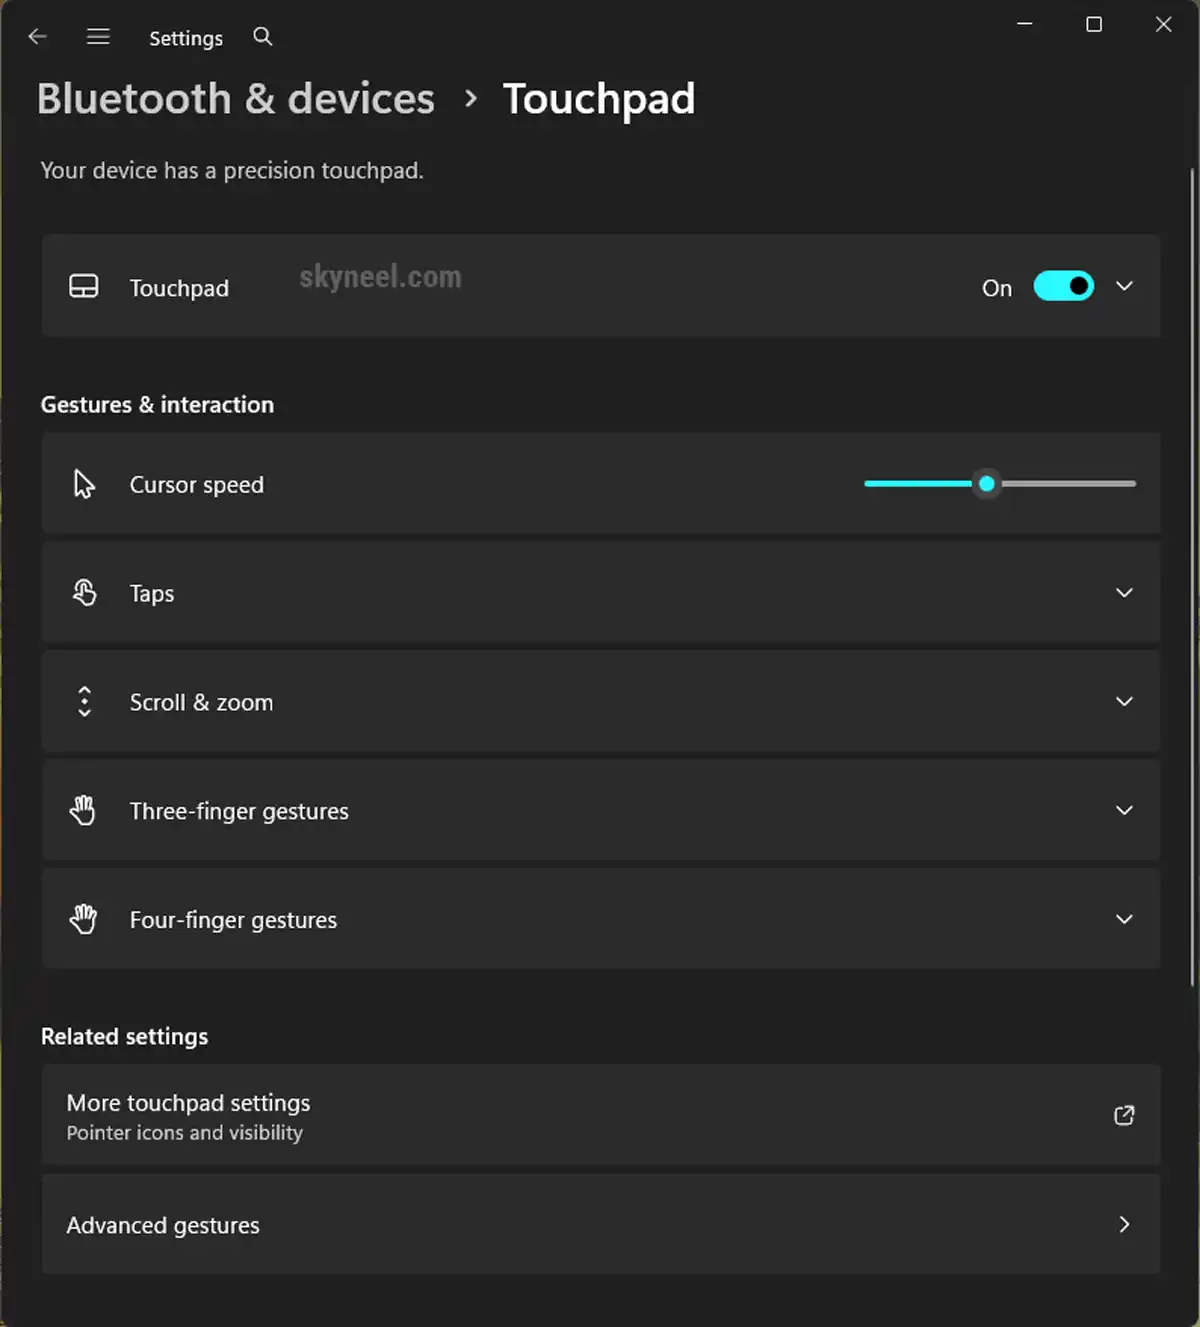Viewport: 1200px width, 1327px height.
Task: Click the Cursor speed label
Action: click(x=197, y=485)
